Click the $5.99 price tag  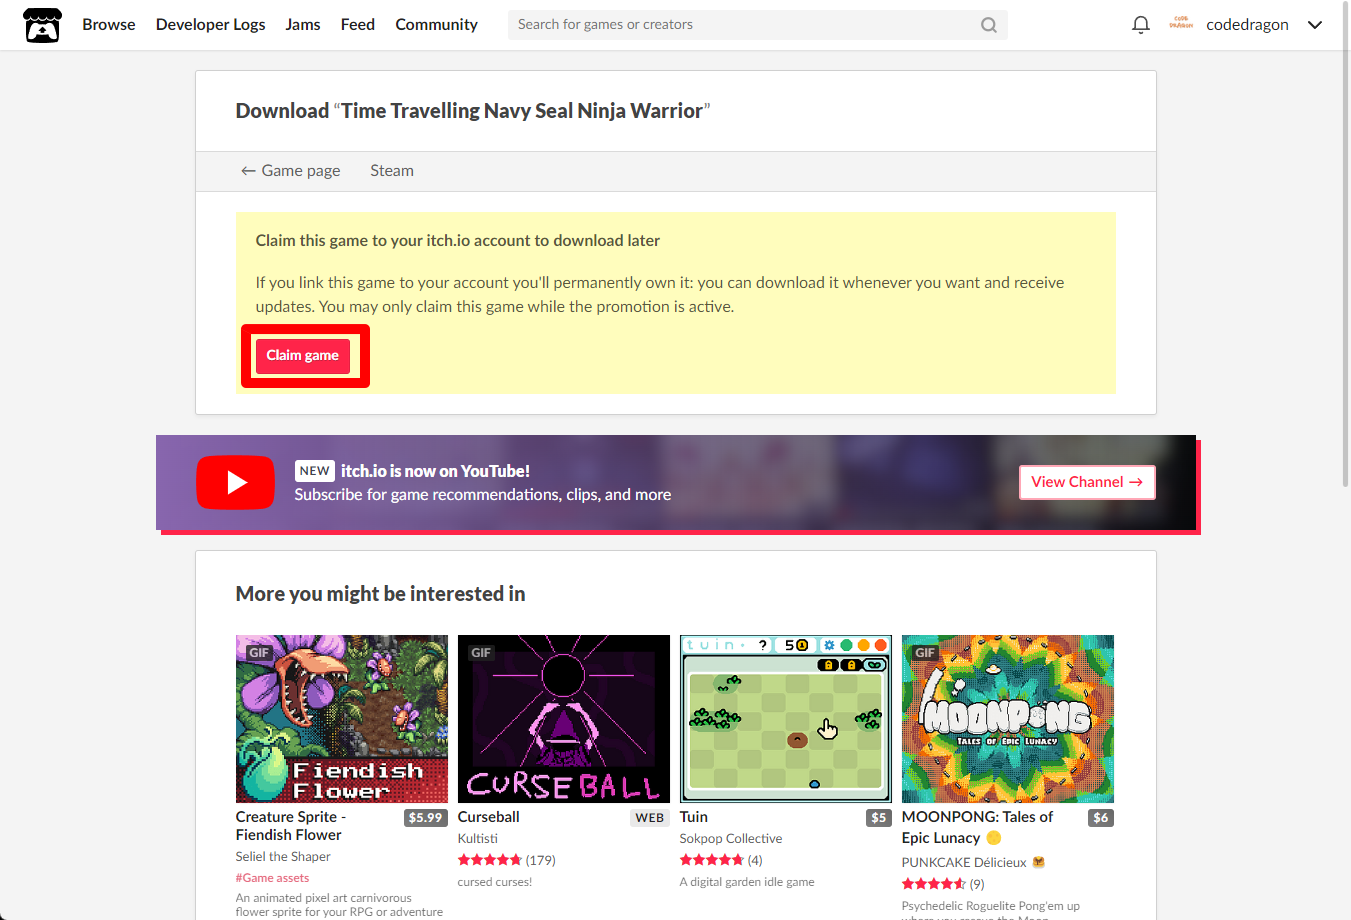pyautogui.click(x=425, y=818)
